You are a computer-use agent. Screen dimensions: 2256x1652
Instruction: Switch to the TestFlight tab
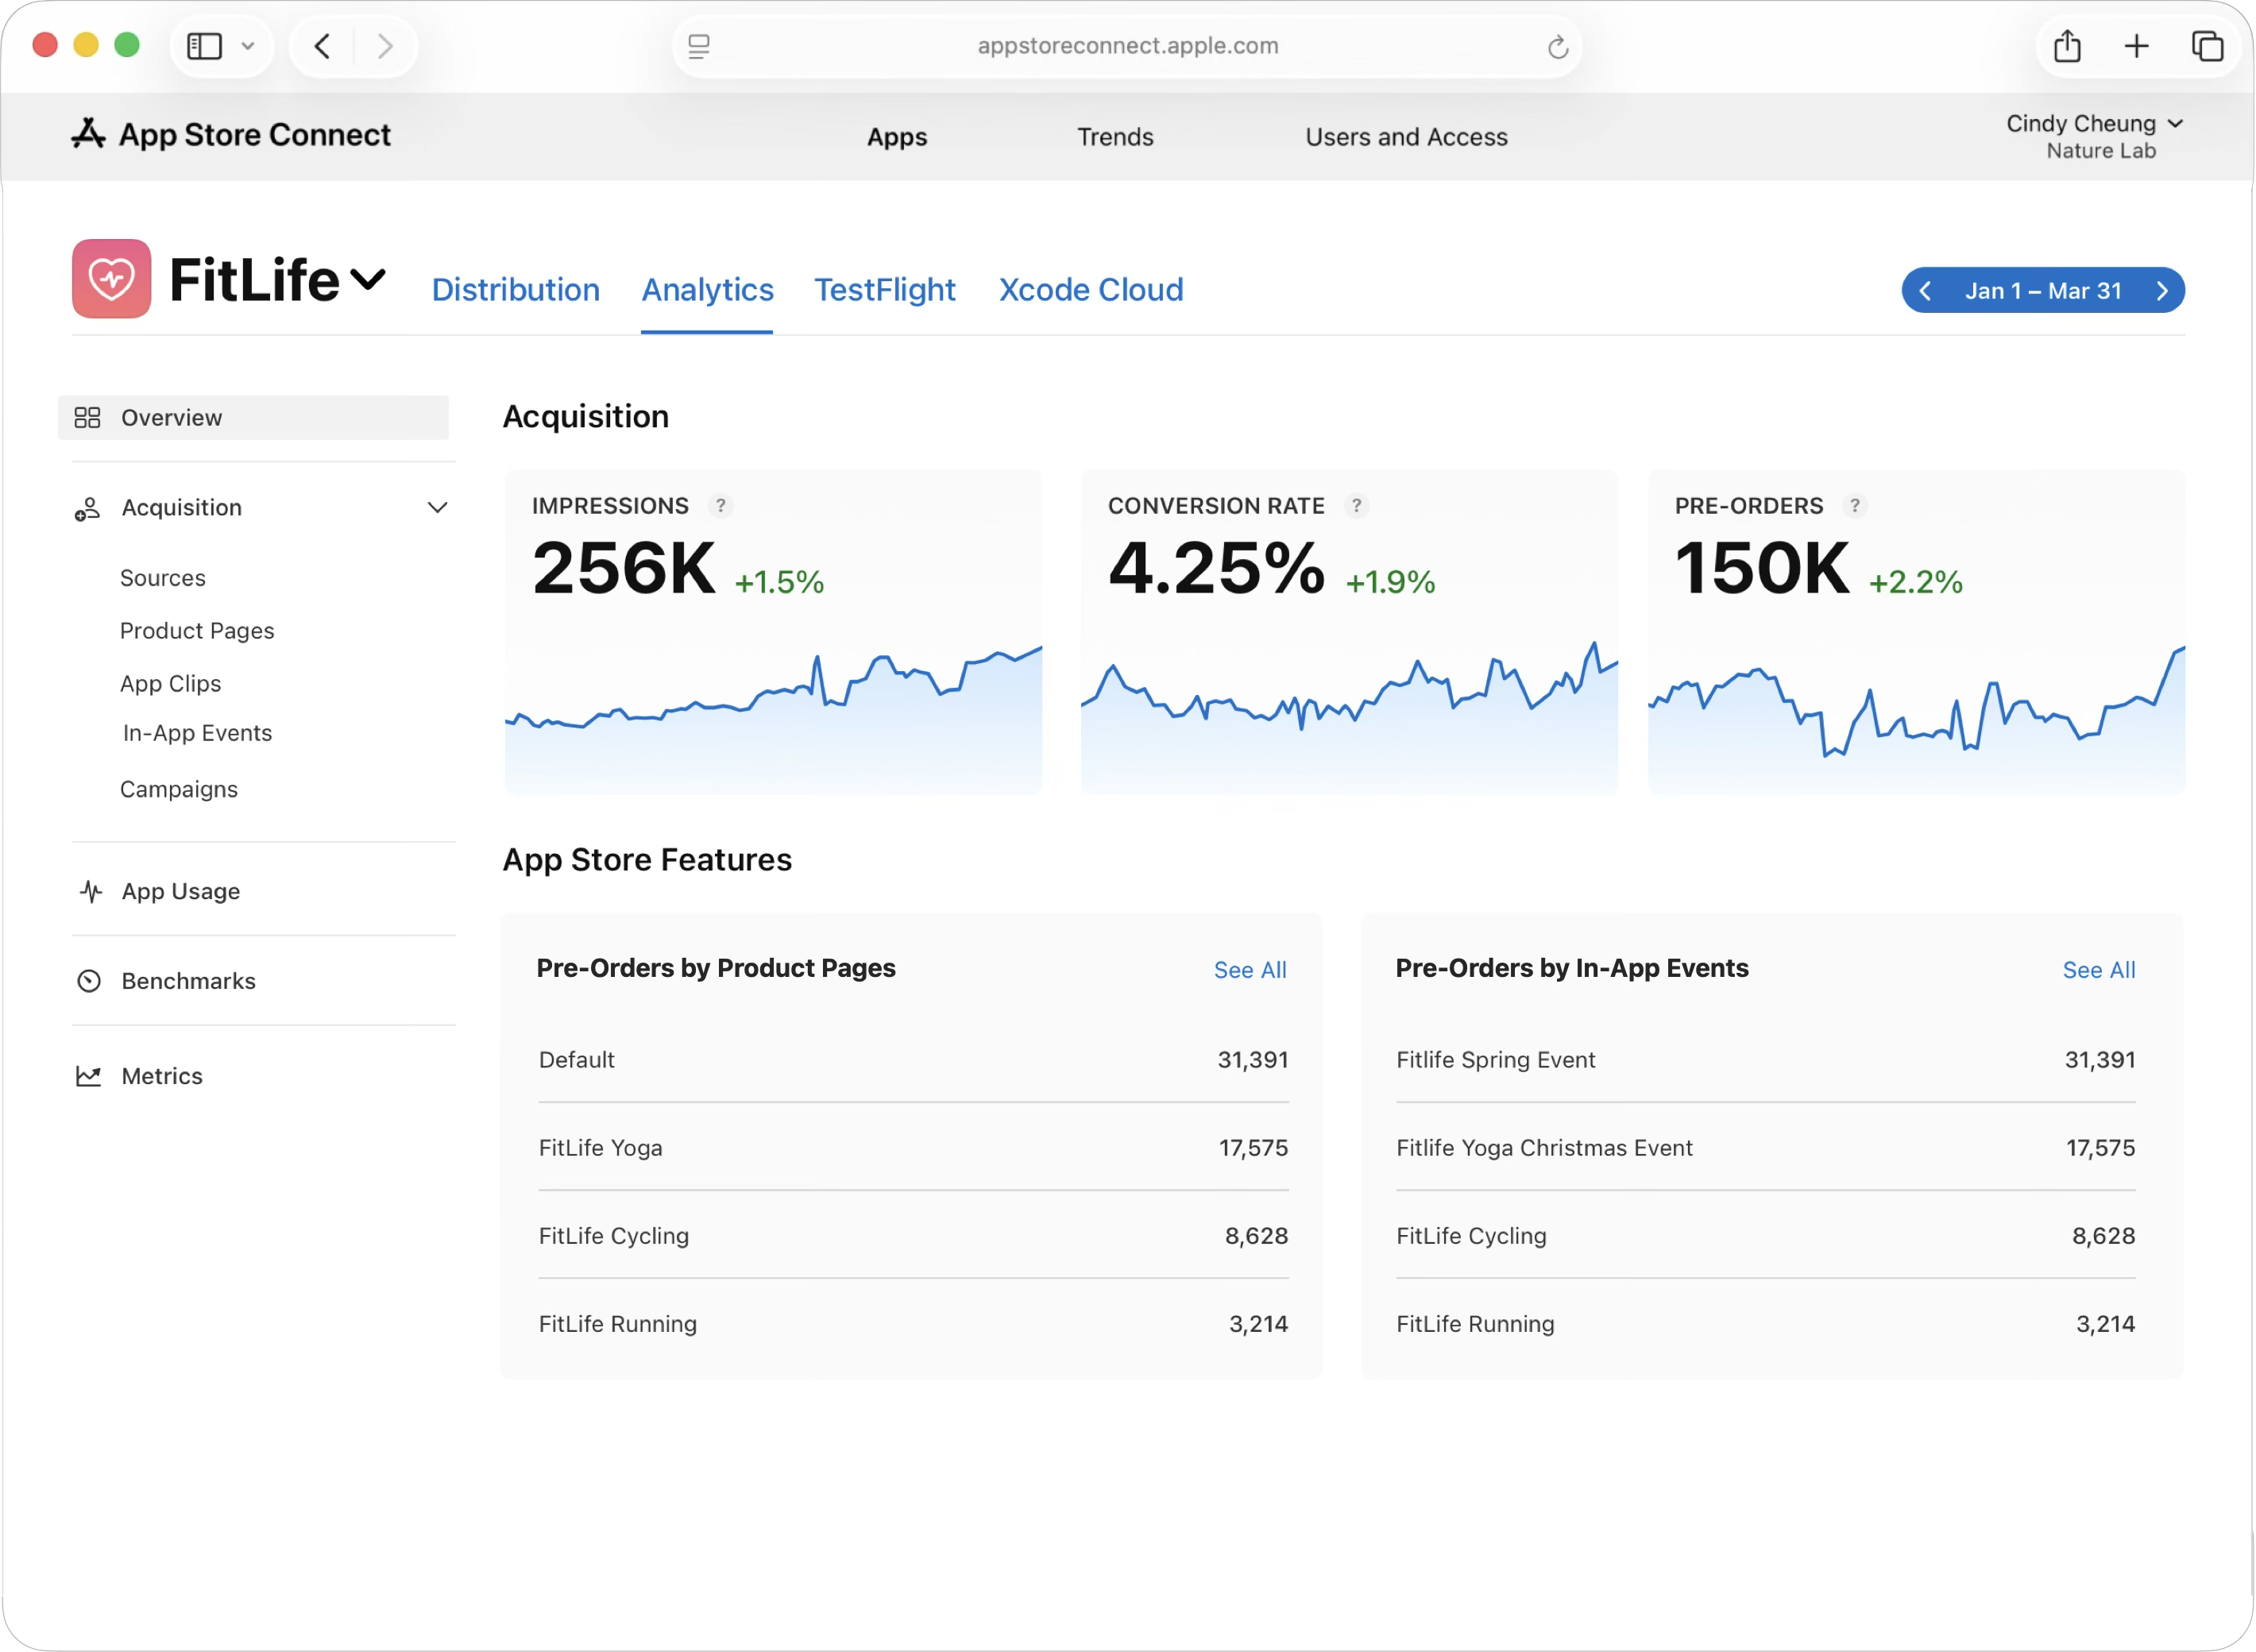884,290
